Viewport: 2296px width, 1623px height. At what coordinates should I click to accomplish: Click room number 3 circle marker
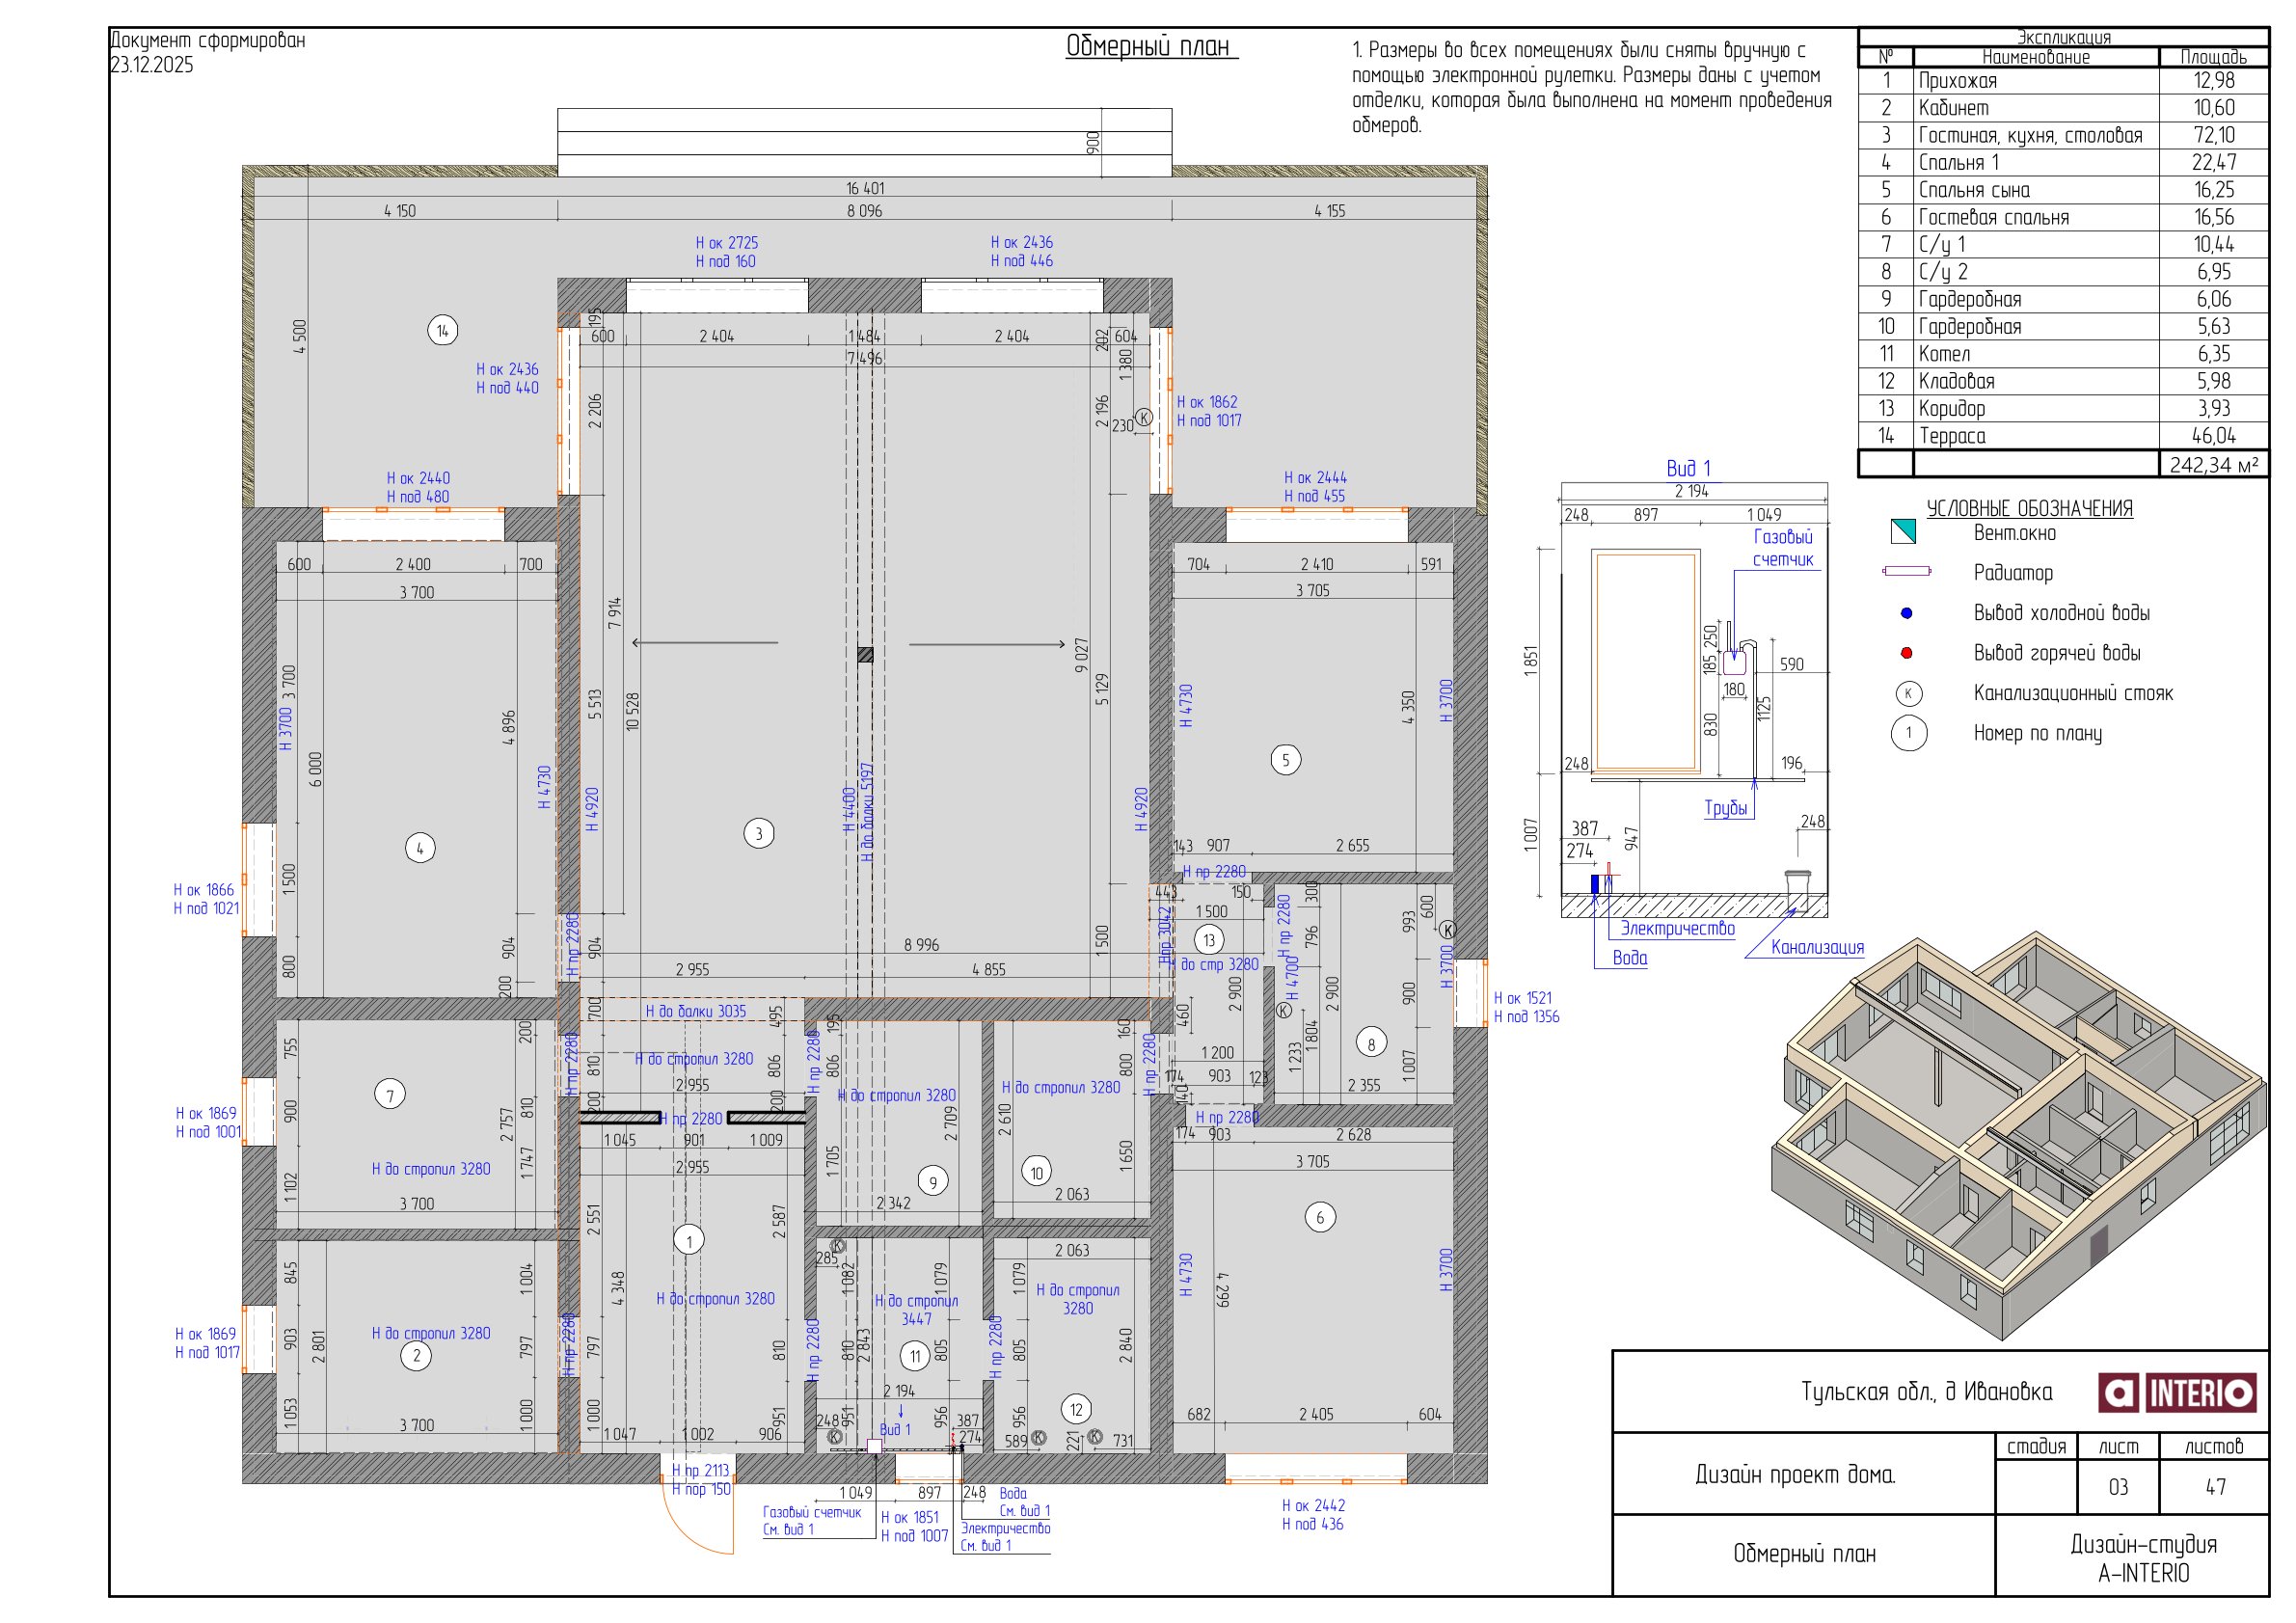click(x=758, y=833)
